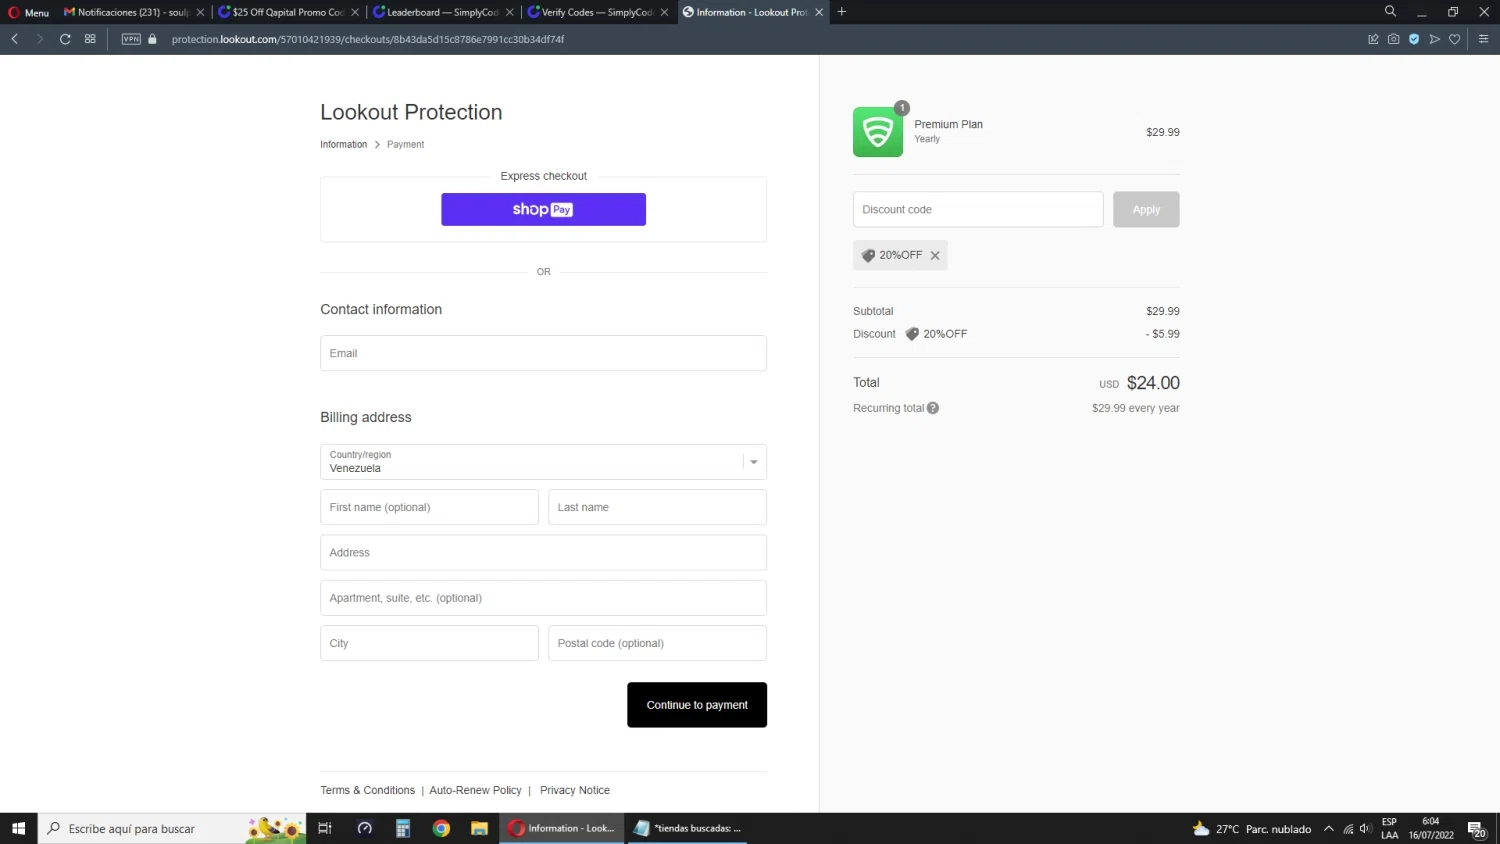Focus the Email input field

(543, 353)
